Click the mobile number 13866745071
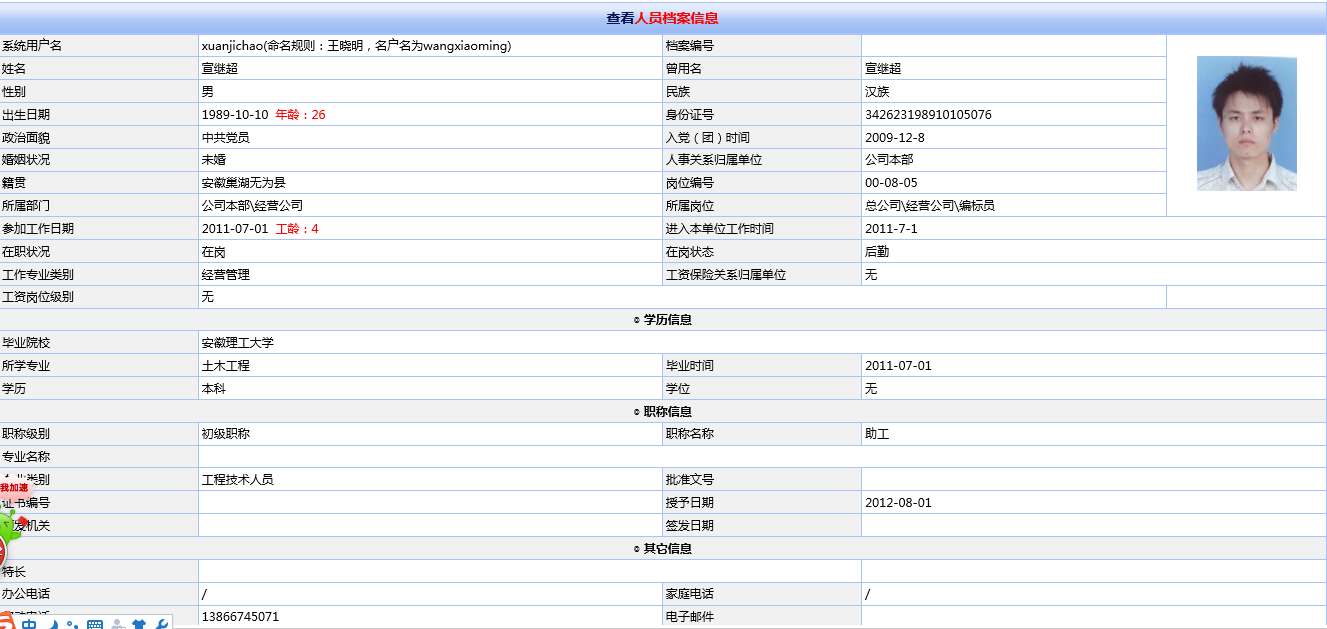Screen dimensions: 1327x629 pos(240,617)
